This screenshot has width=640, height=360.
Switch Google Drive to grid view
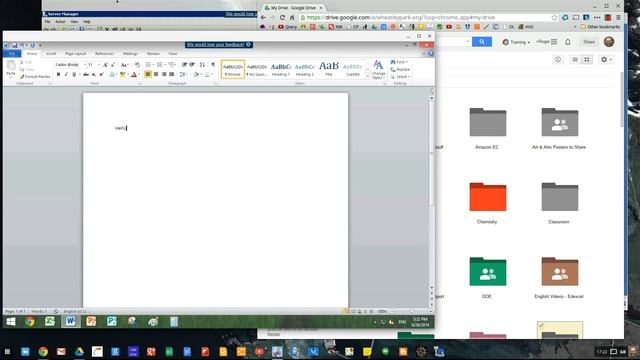click(587, 60)
